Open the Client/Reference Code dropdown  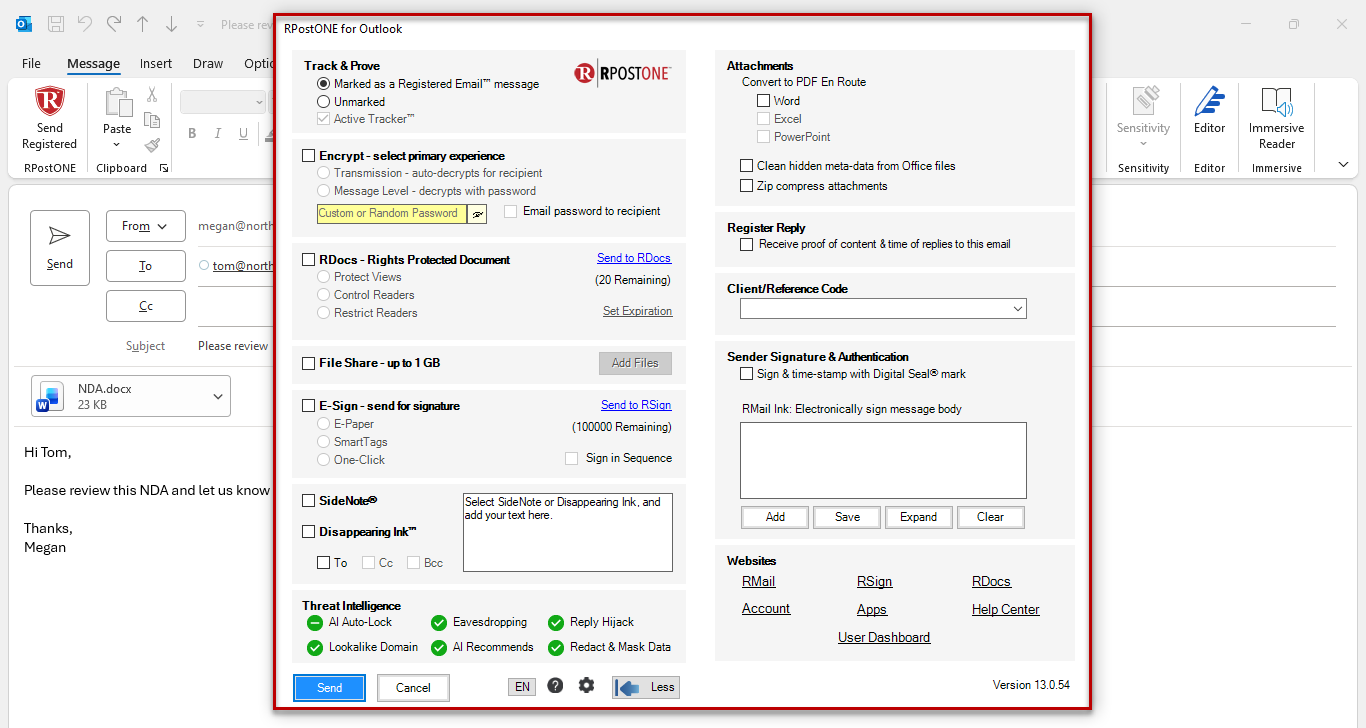[883, 309]
